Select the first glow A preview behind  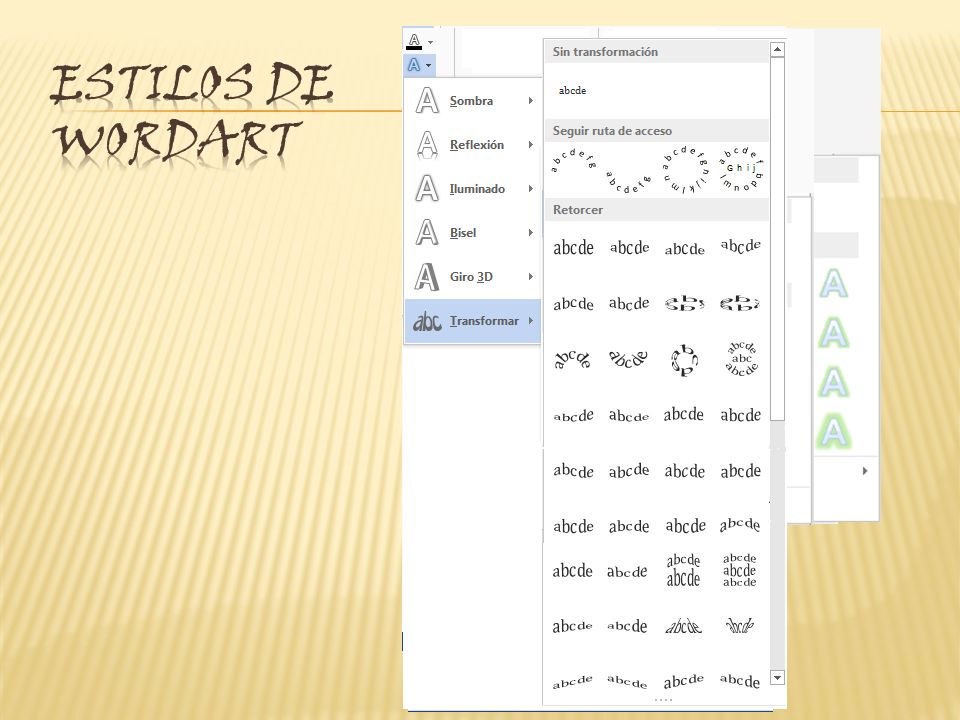tap(833, 283)
